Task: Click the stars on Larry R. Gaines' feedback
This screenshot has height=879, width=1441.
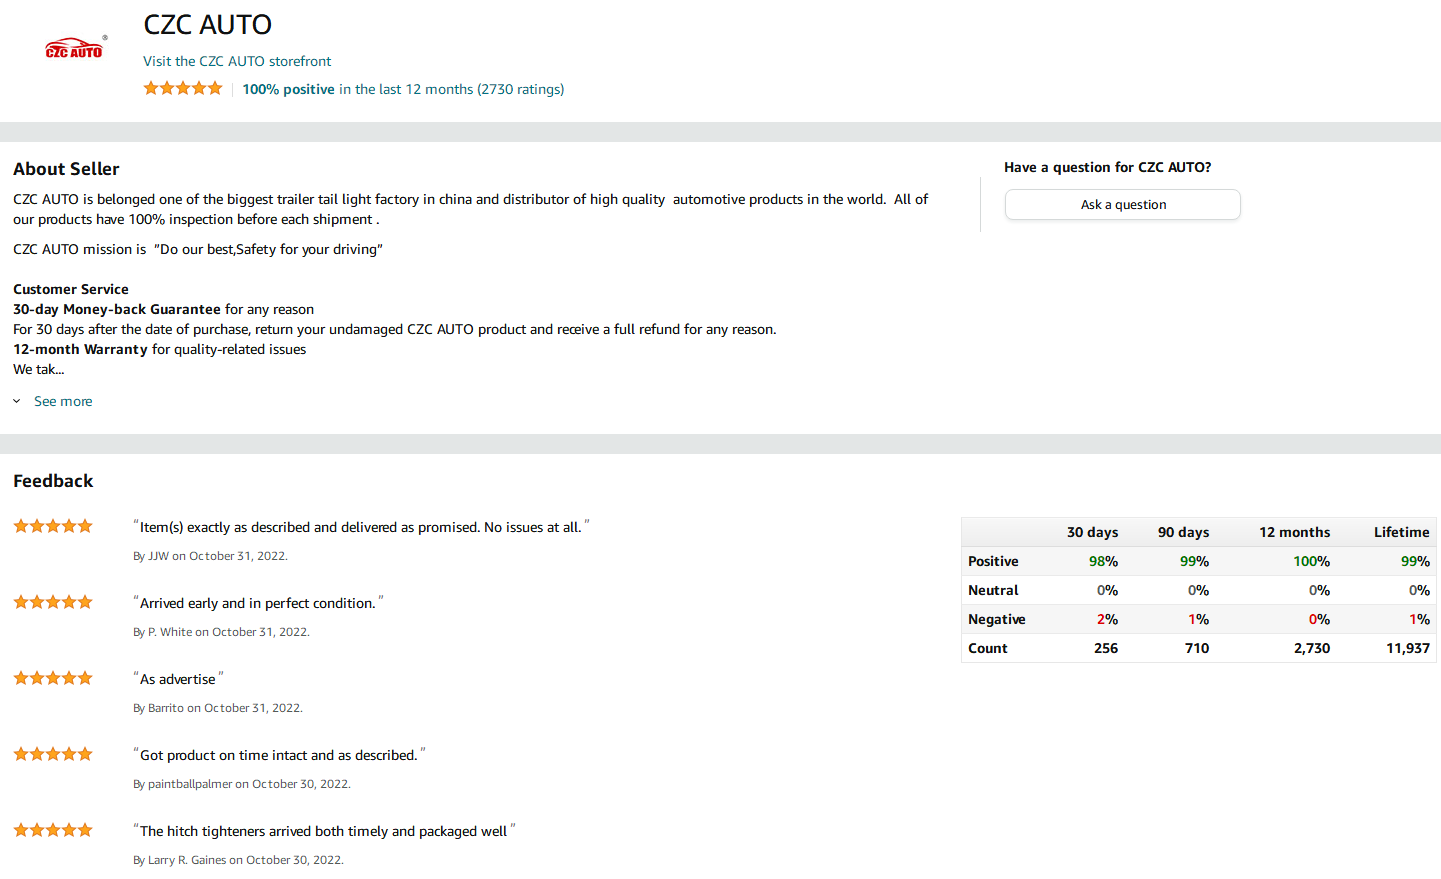Action: coord(53,830)
